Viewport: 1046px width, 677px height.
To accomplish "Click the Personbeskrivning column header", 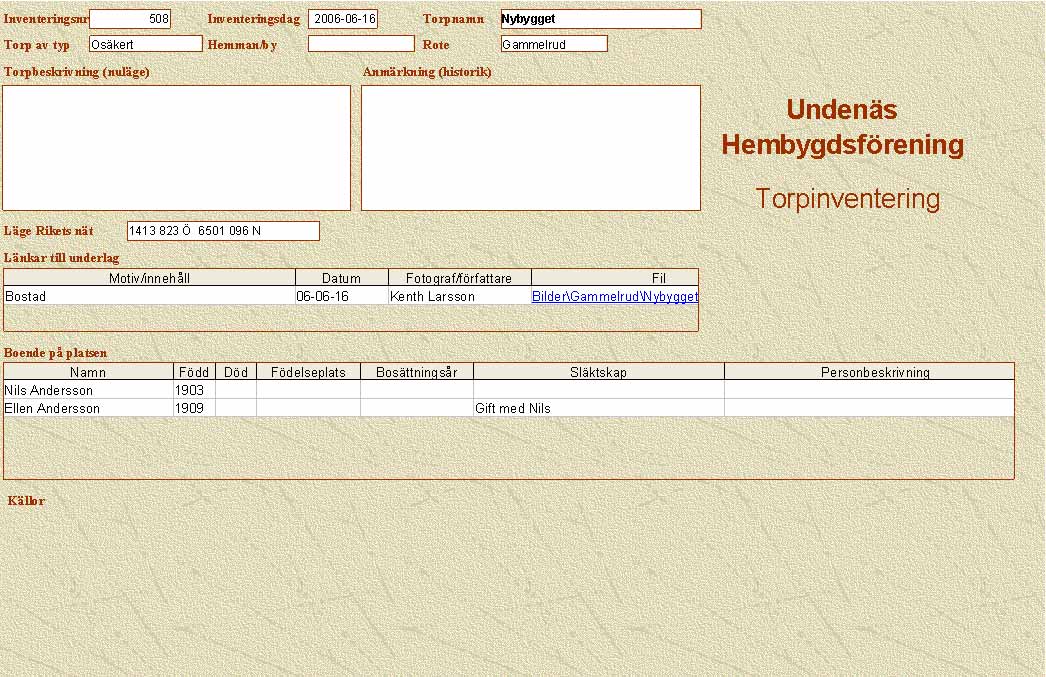I will coord(869,372).
